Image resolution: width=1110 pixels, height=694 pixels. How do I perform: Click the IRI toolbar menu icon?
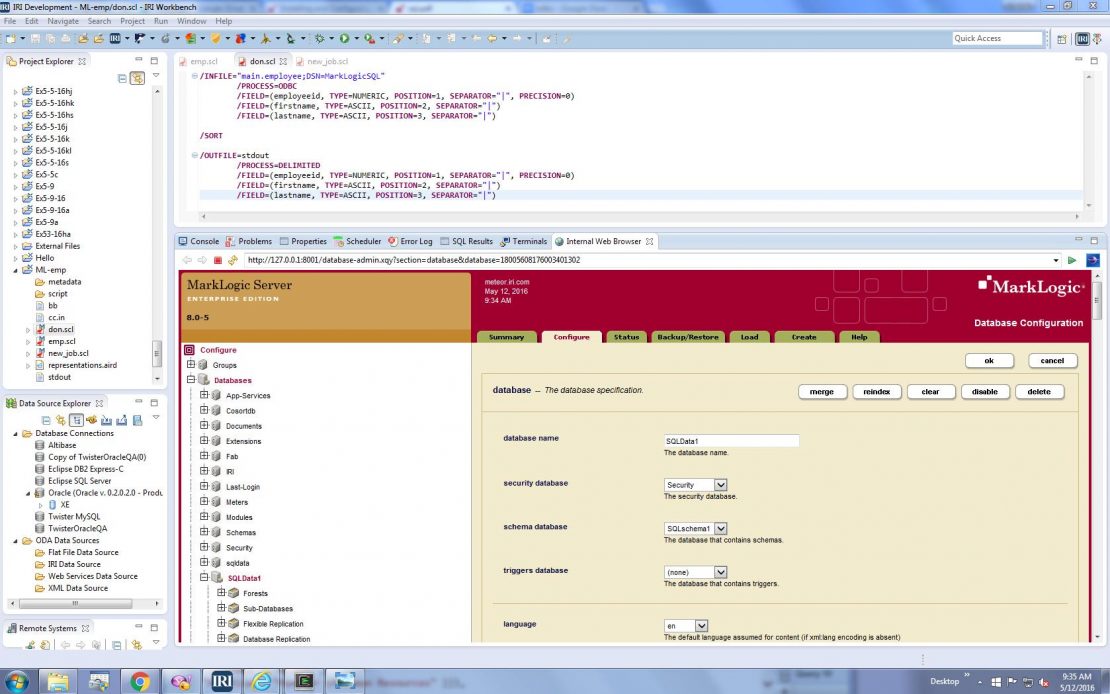pyautogui.click(x=115, y=38)
